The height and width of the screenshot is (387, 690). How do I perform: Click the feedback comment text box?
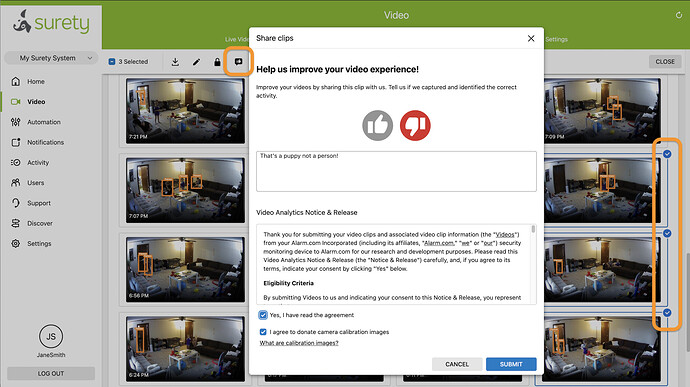pos(396,171)
